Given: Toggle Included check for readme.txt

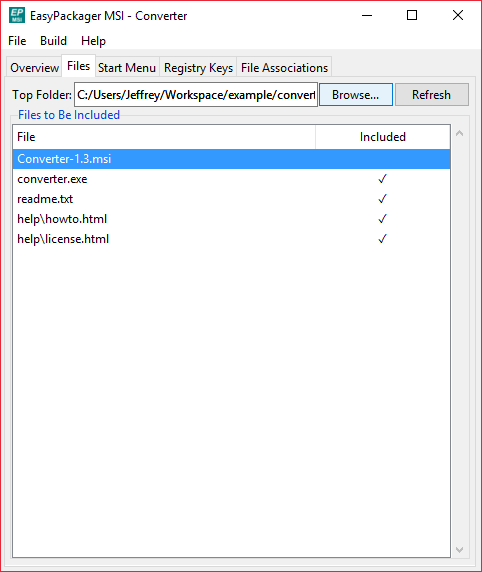Looking at the screenshot, I should coord(382,199).
